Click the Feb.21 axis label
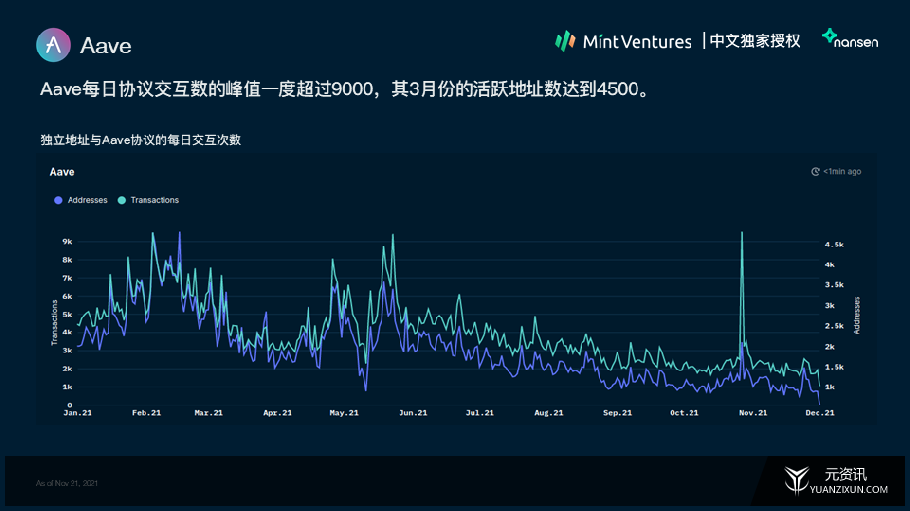910x511 pixels. pyautogui.click(x=146, y=413)
